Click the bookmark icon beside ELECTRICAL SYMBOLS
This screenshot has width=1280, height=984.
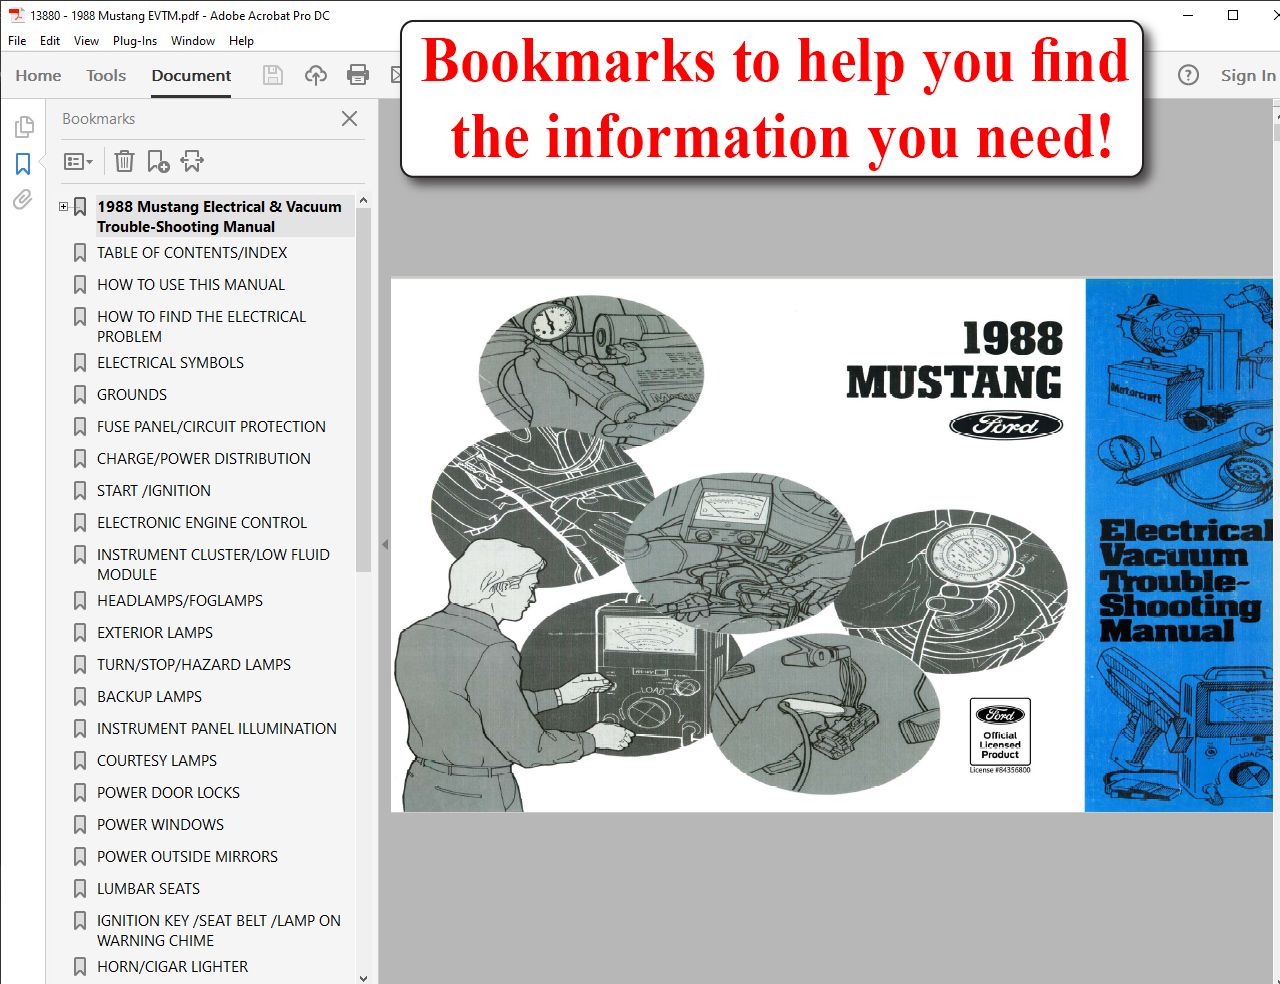(x=80, y=363)
